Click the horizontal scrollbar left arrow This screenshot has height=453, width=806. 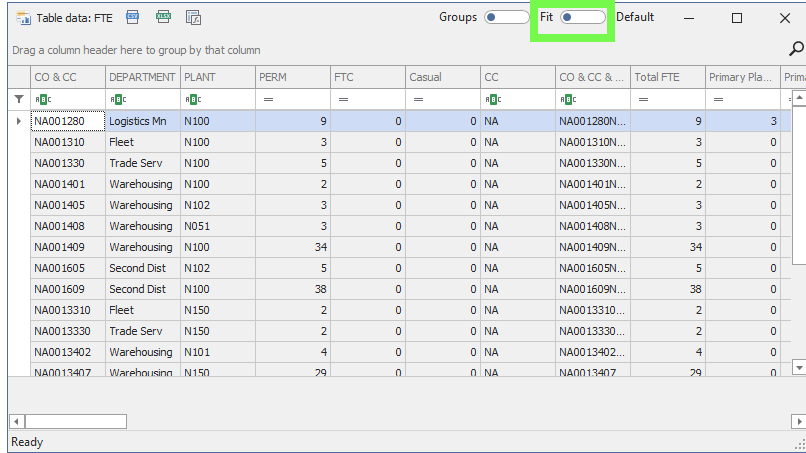pyautogui.click(x=16, y=421)
